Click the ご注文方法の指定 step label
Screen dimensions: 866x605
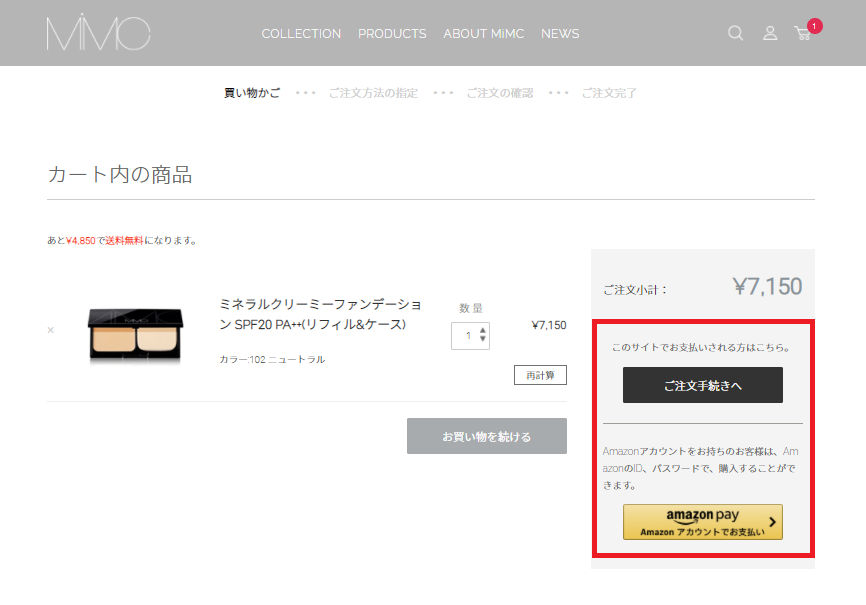pos(373,93)
